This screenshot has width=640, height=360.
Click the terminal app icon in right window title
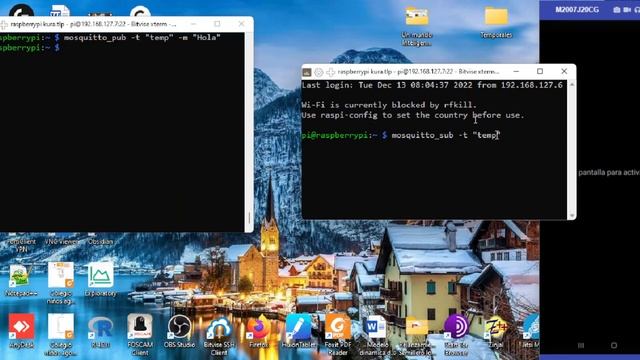click(307, 72)
